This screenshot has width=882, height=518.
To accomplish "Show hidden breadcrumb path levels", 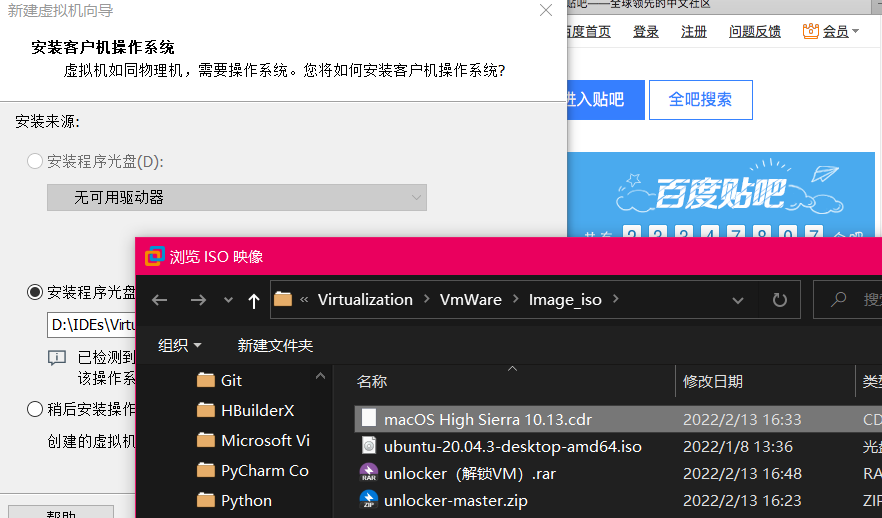I will pyautogui.click(x=304, y=300).
